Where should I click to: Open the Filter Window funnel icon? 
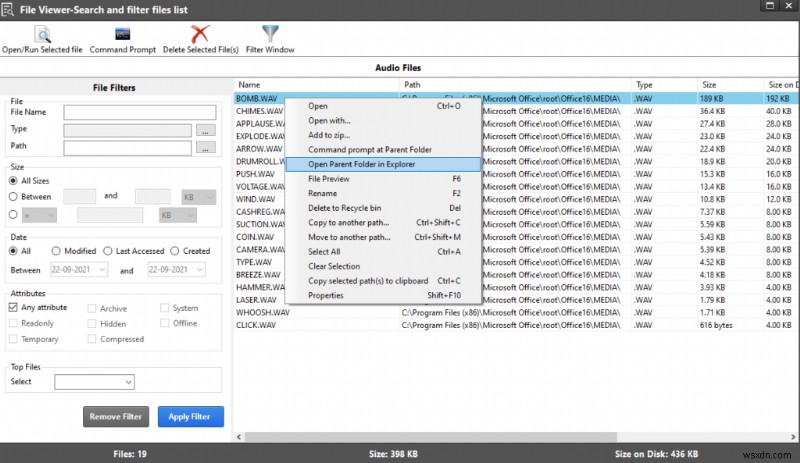pos(270,34)
